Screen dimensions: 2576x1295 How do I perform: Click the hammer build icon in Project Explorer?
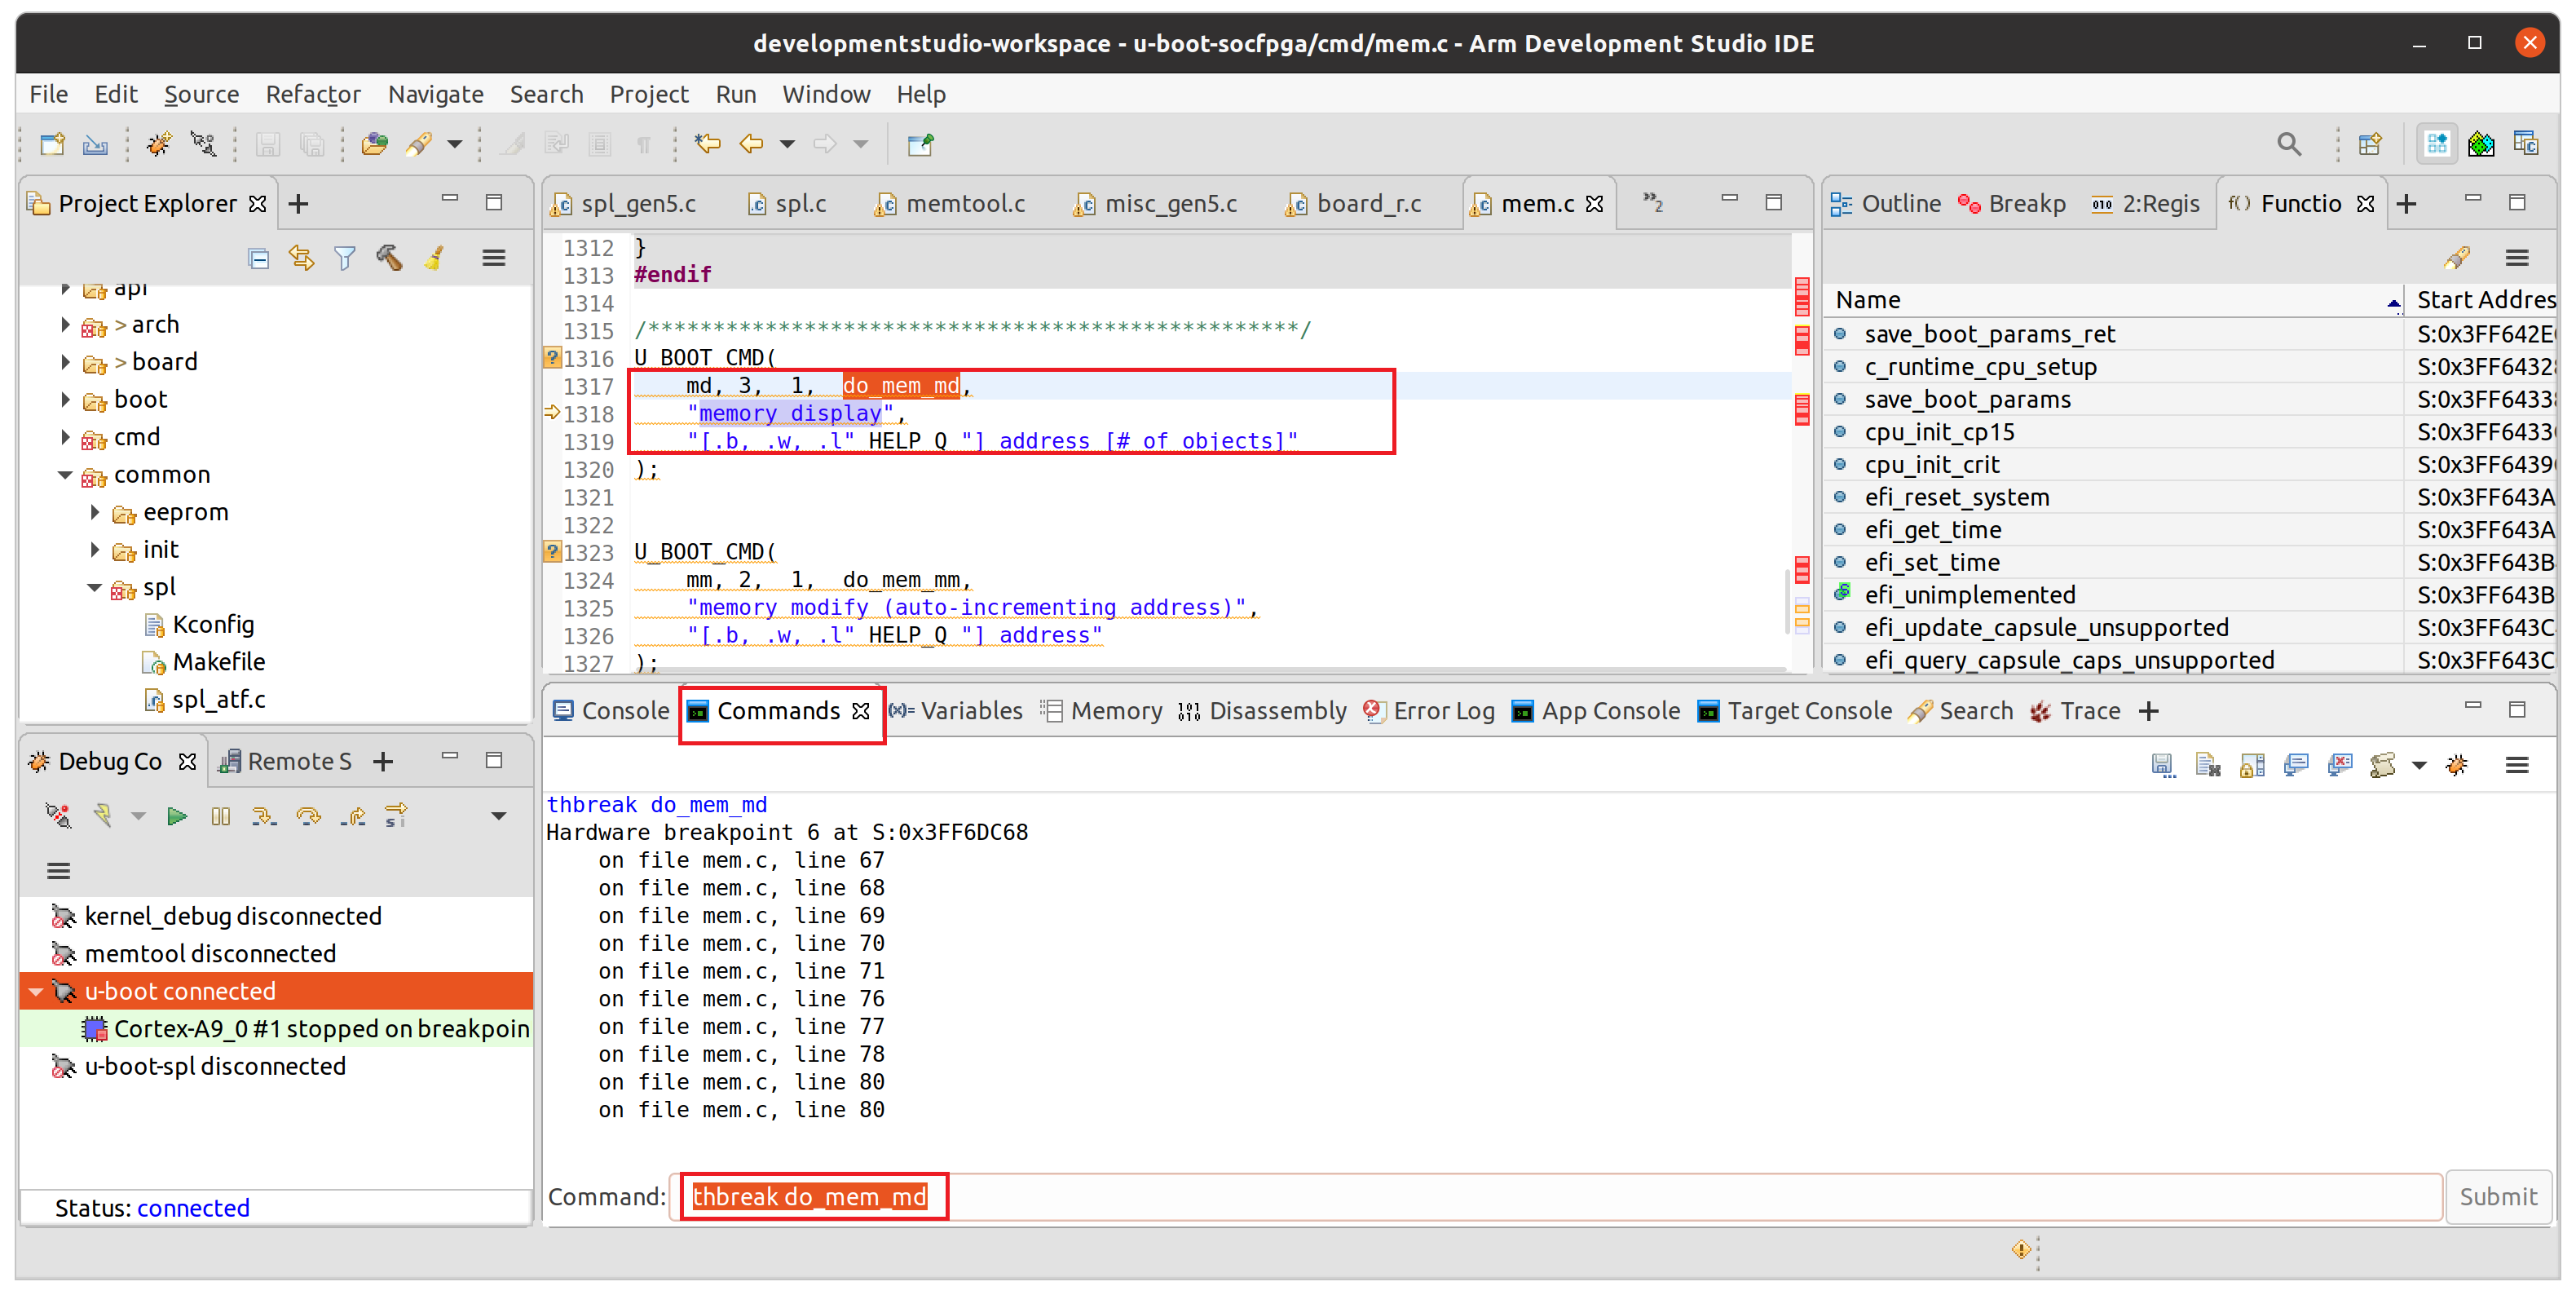(389, 258)
